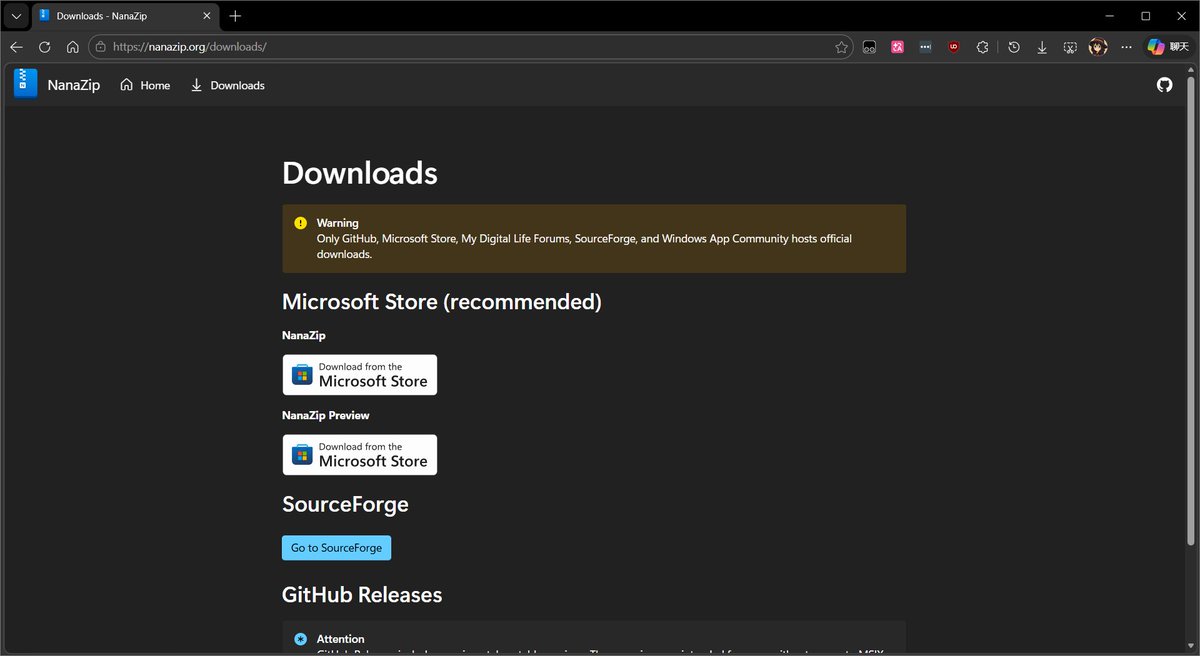Select the Downloads - NanaZip tab

(125, 16)
